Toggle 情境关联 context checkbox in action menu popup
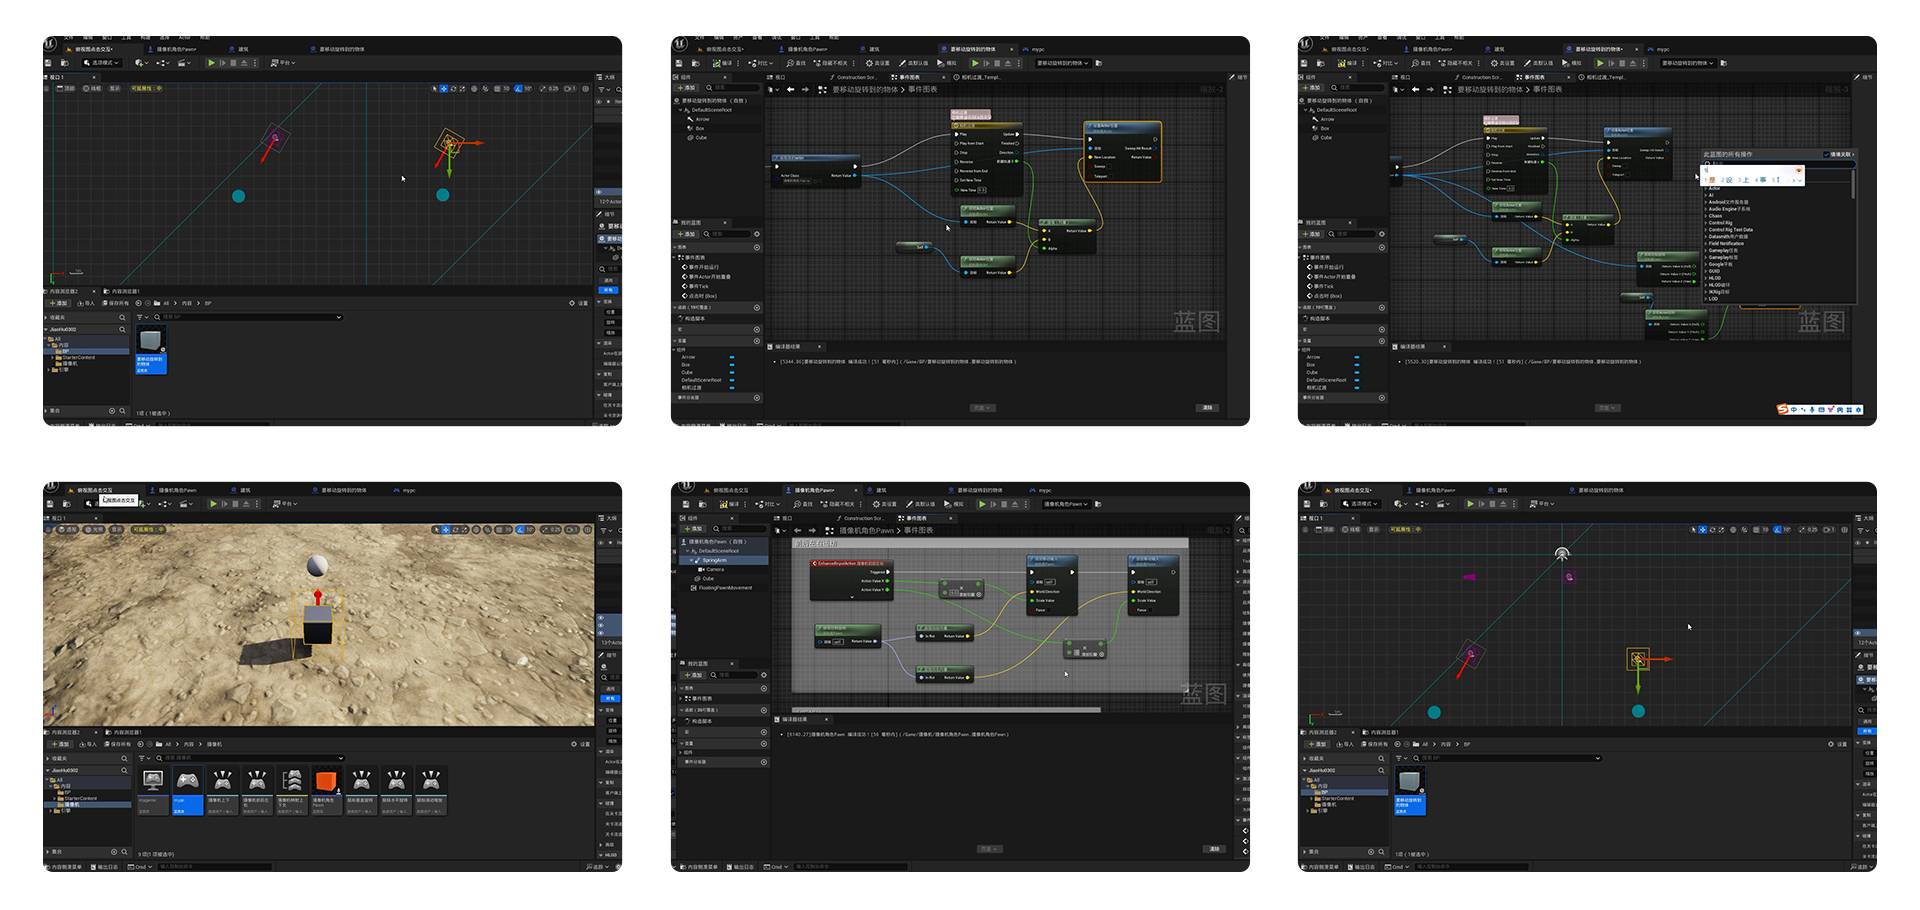1920x910 pixels. click(x=1826, y=154)
